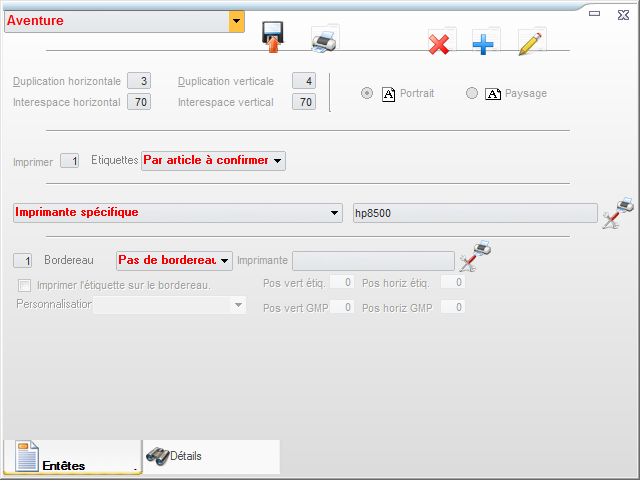Click the blue plus add icon
The height and width of the screenshot is (480, 640).
pyautogui.click(x=485, y=43)
